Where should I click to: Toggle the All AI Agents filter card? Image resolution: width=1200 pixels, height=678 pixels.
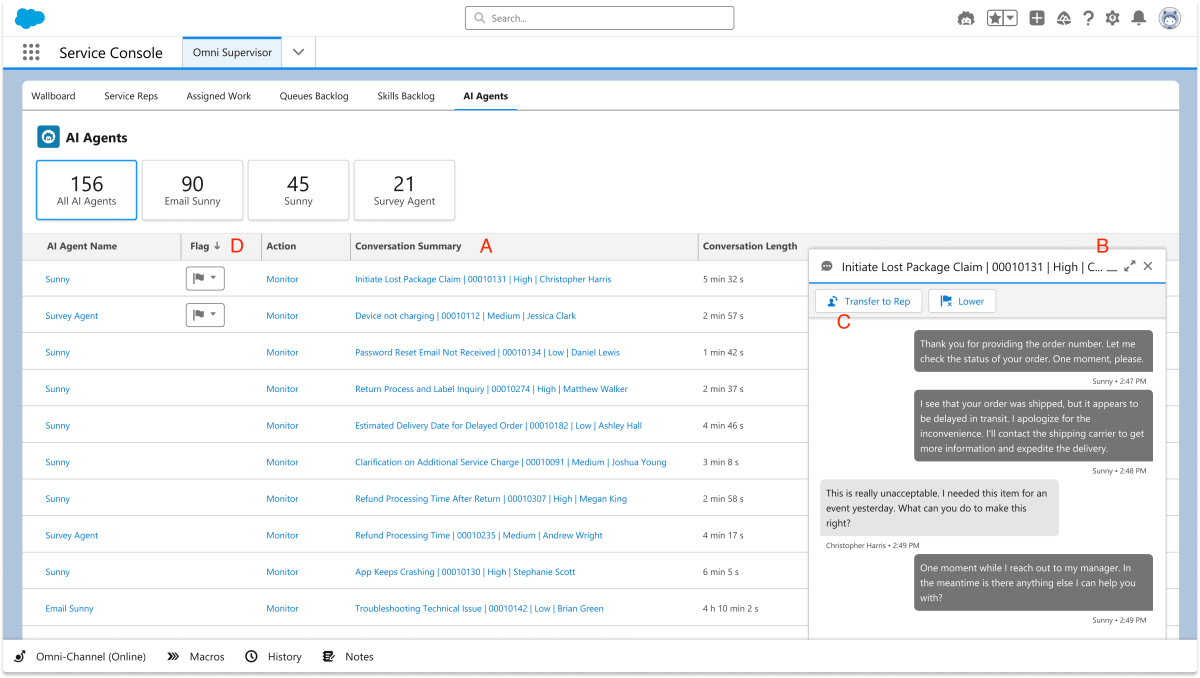86,190
